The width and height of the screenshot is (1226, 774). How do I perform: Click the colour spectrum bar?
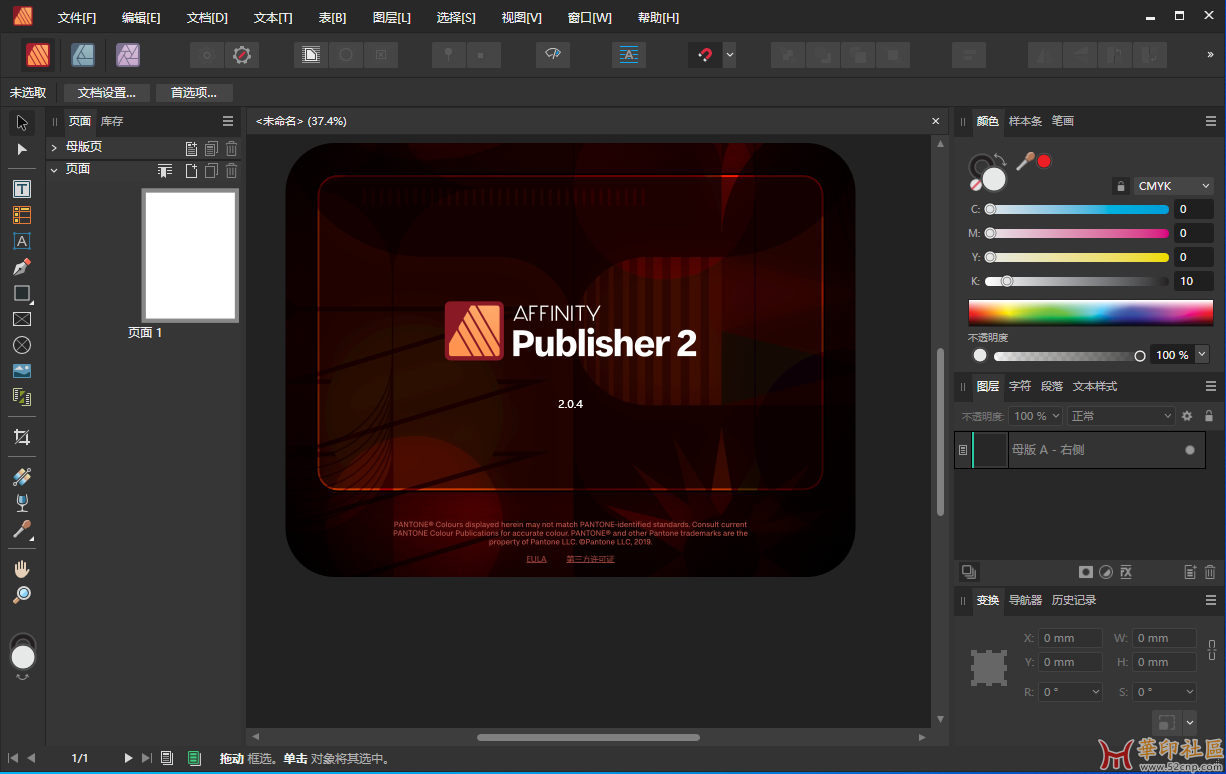coord(1090,311)
